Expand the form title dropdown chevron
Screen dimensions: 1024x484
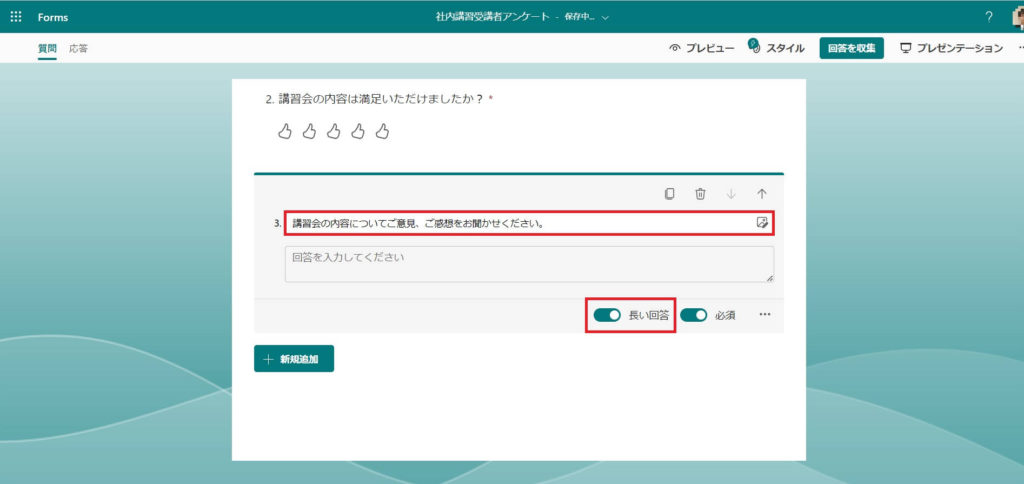pyautogui.click(x=605, y=17)
